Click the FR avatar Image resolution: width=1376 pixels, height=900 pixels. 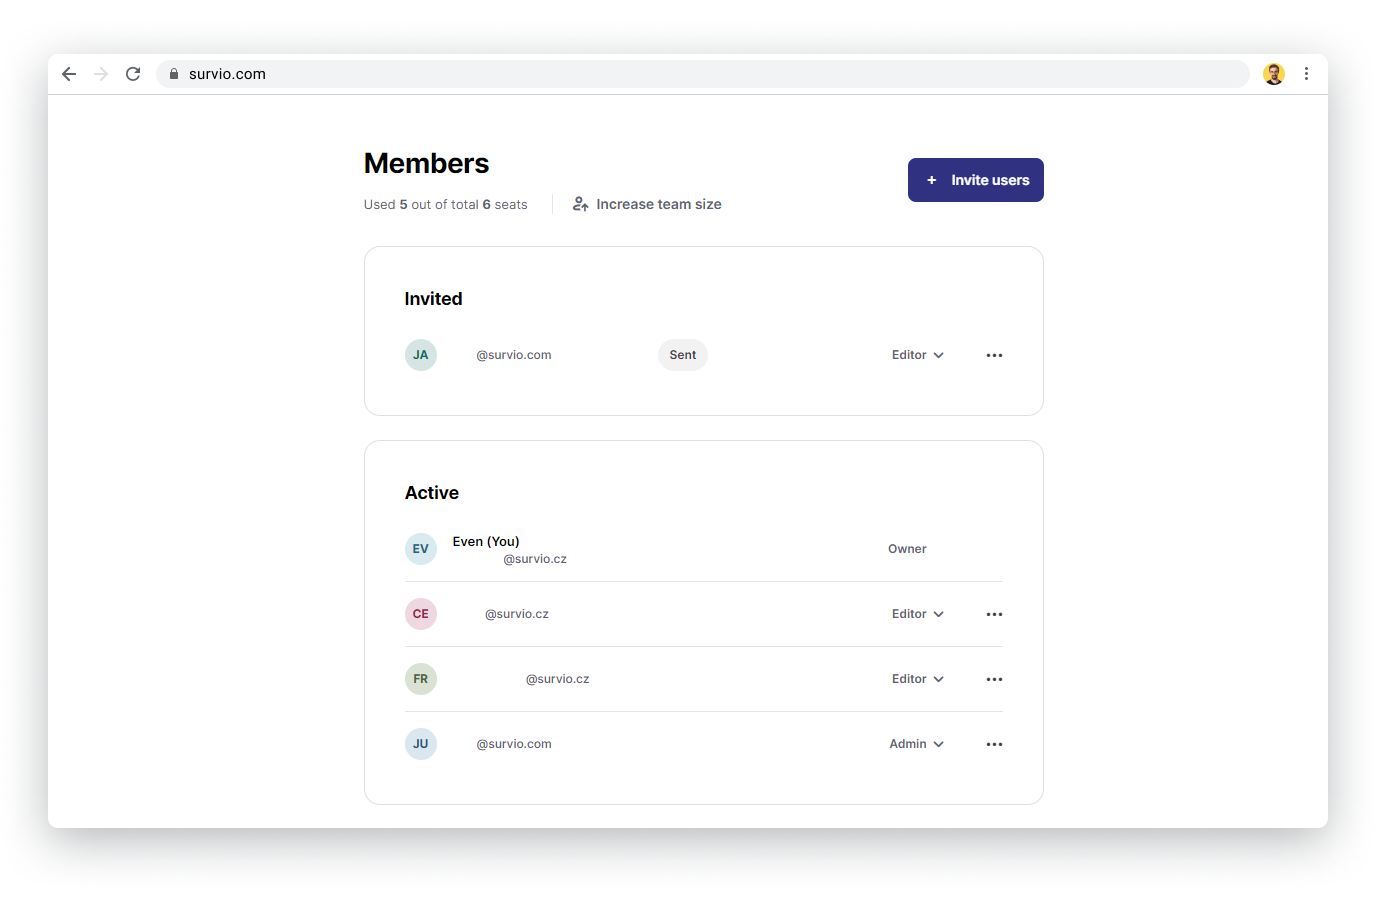[421, 679]
